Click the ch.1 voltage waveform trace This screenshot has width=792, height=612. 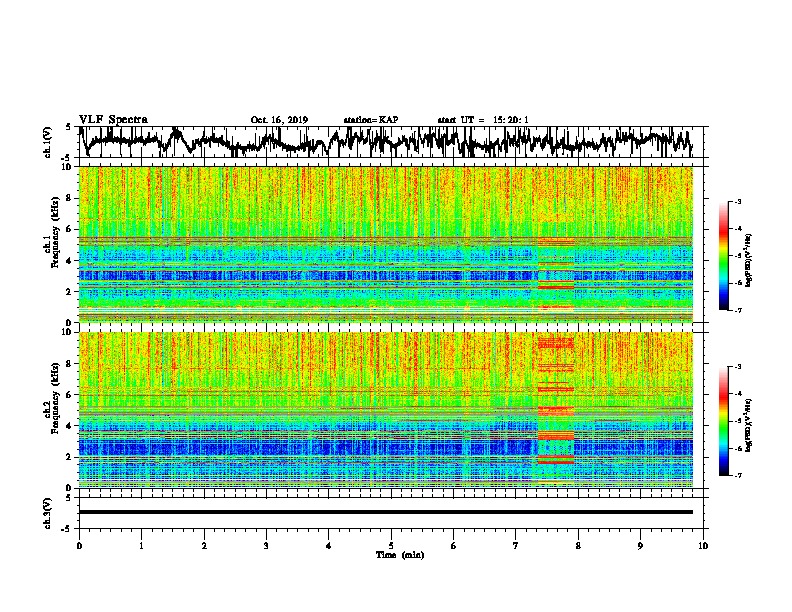[x=385, y=142]
